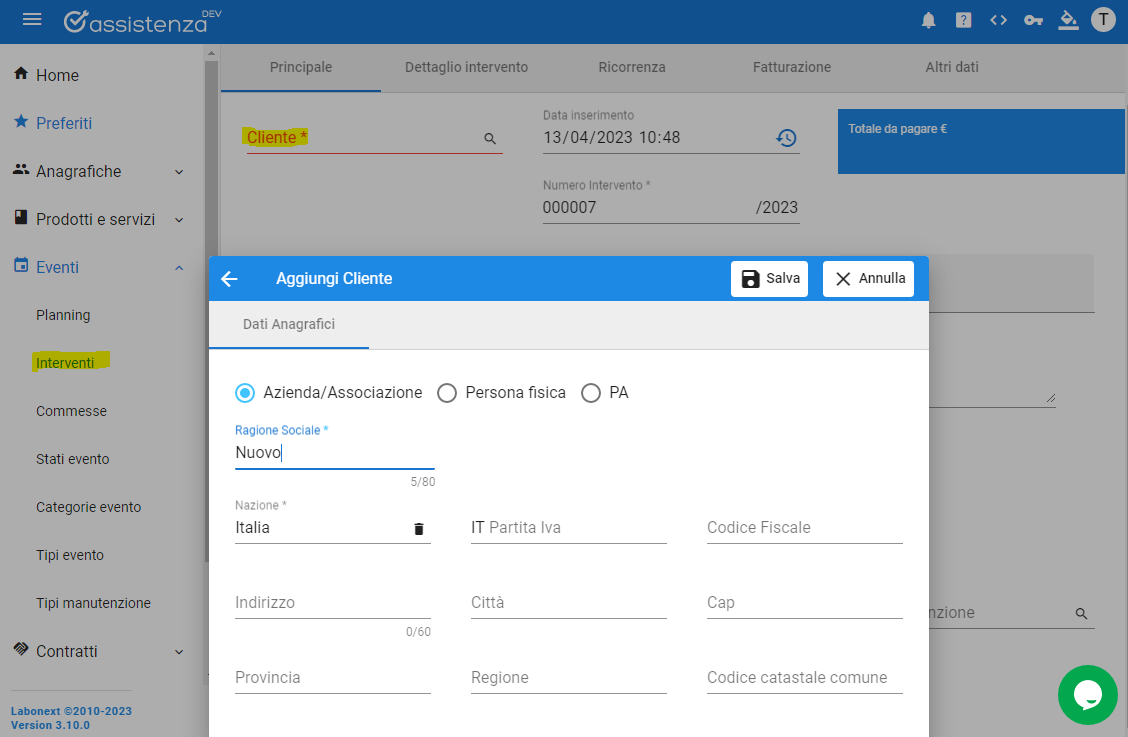
Task: Click the Assistenza logo
Action: point(142,22)
